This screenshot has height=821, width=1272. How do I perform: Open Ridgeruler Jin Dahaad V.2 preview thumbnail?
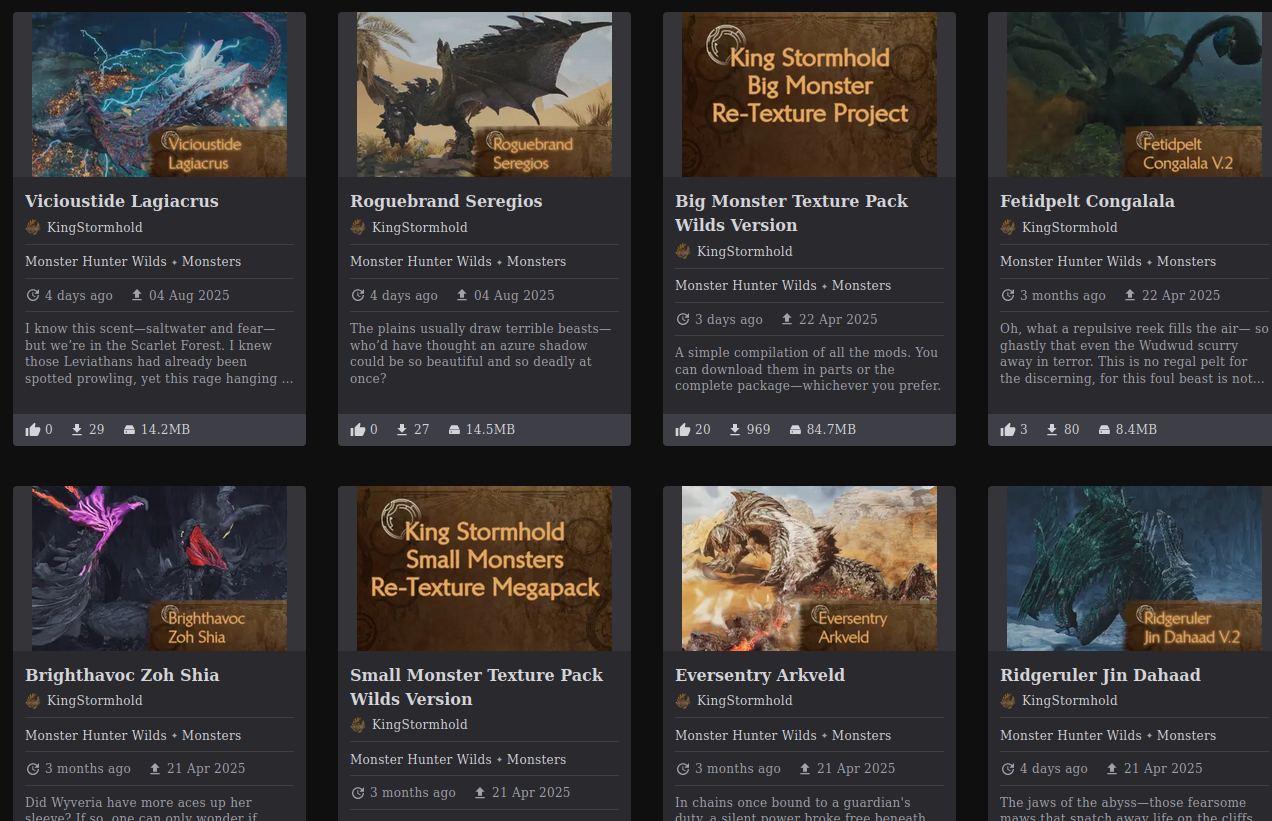1134,569
